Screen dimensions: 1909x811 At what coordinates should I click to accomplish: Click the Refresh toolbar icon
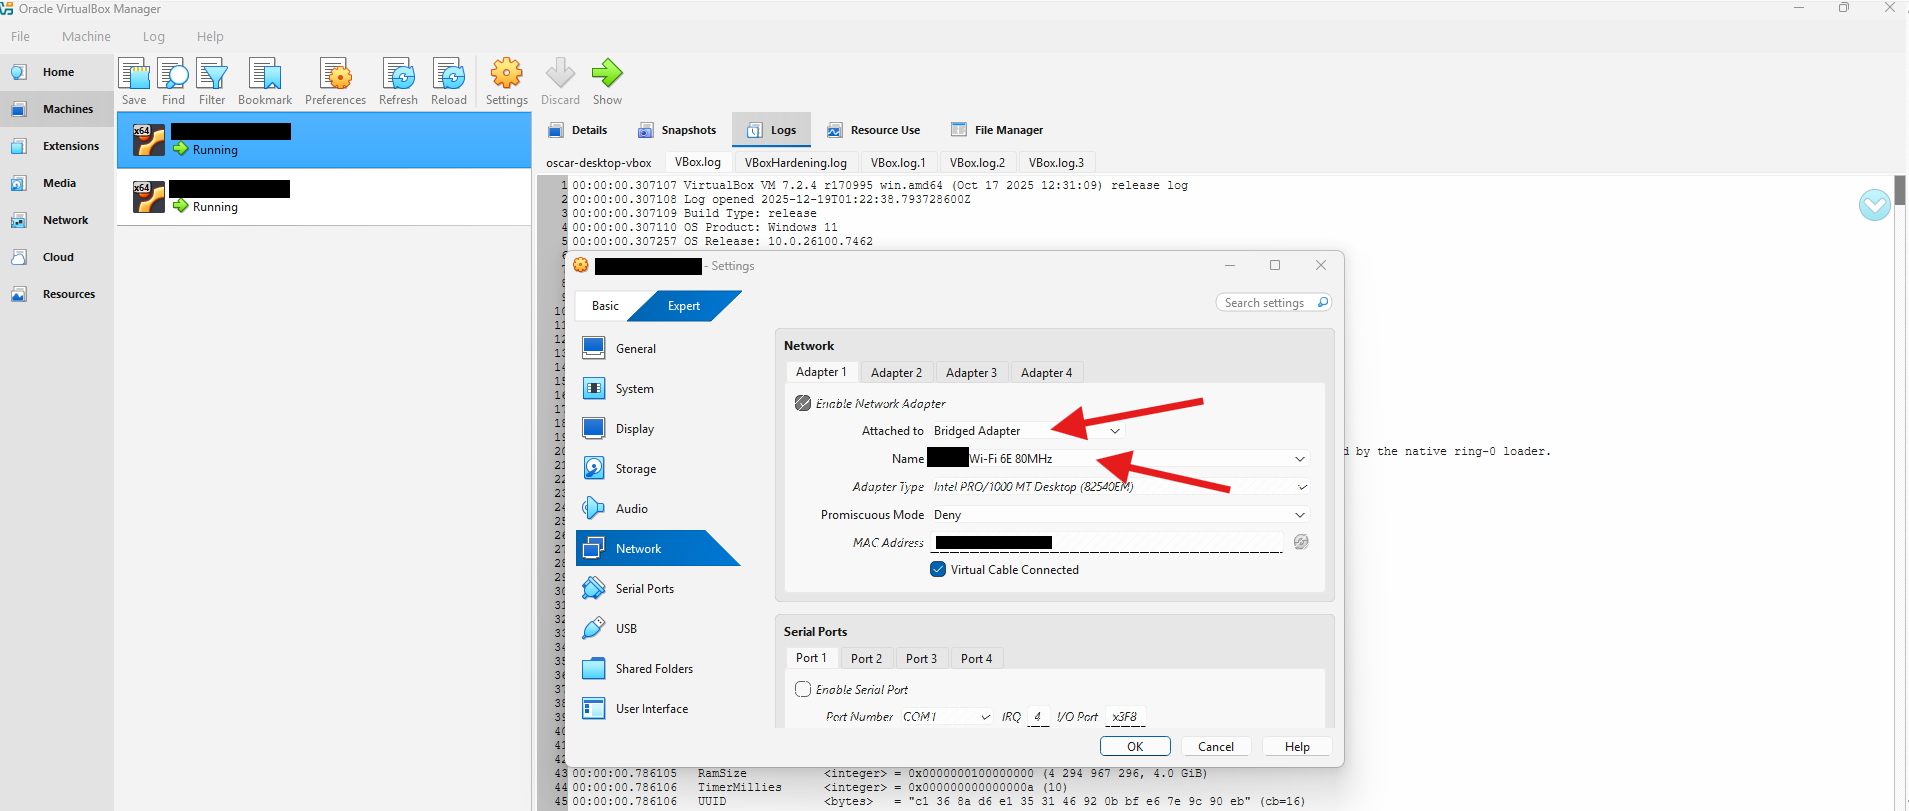tap(398, 82)
